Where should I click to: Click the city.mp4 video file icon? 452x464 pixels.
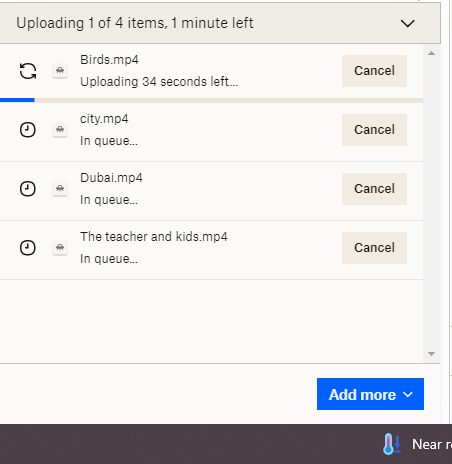[x=60, y=130]
